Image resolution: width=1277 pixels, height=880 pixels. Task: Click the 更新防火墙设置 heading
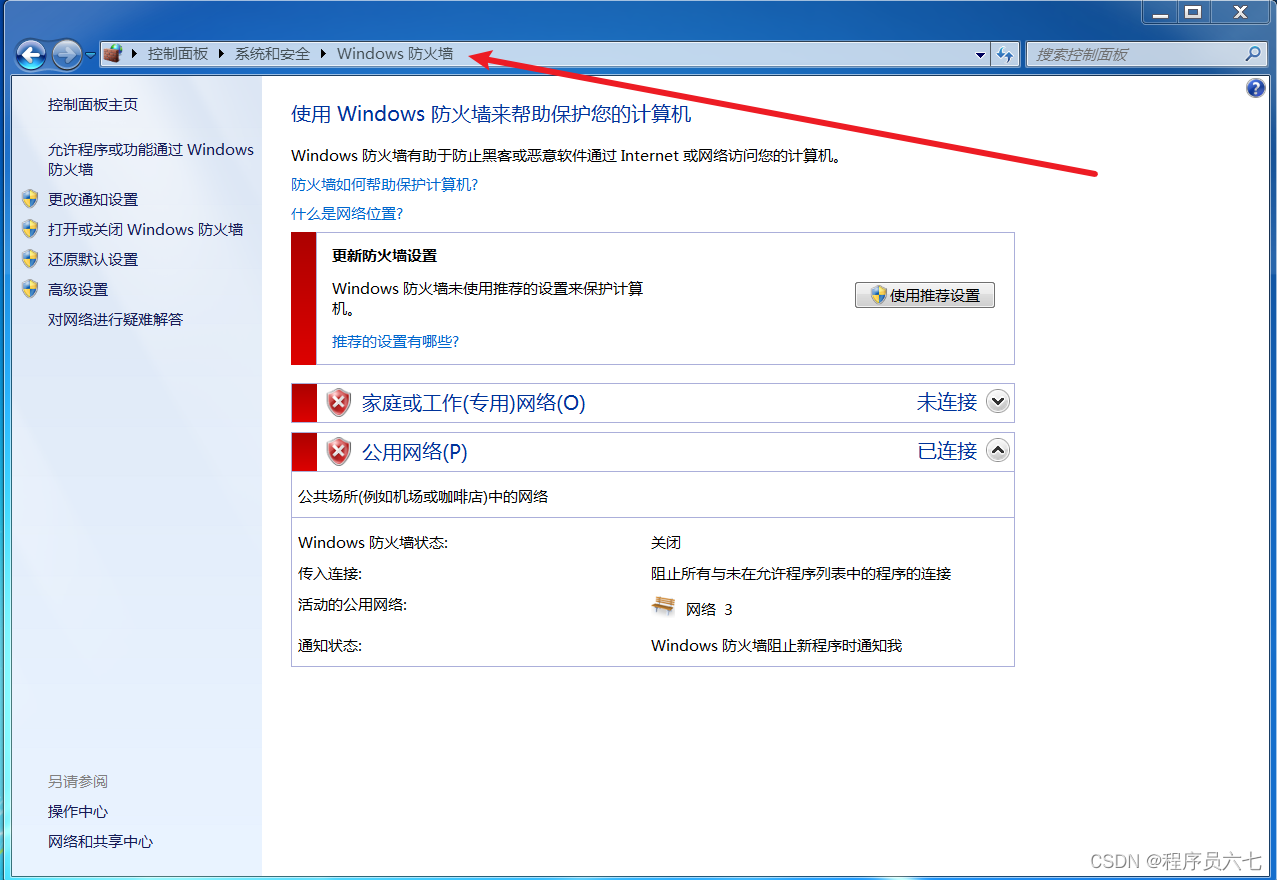coord(385,256)
